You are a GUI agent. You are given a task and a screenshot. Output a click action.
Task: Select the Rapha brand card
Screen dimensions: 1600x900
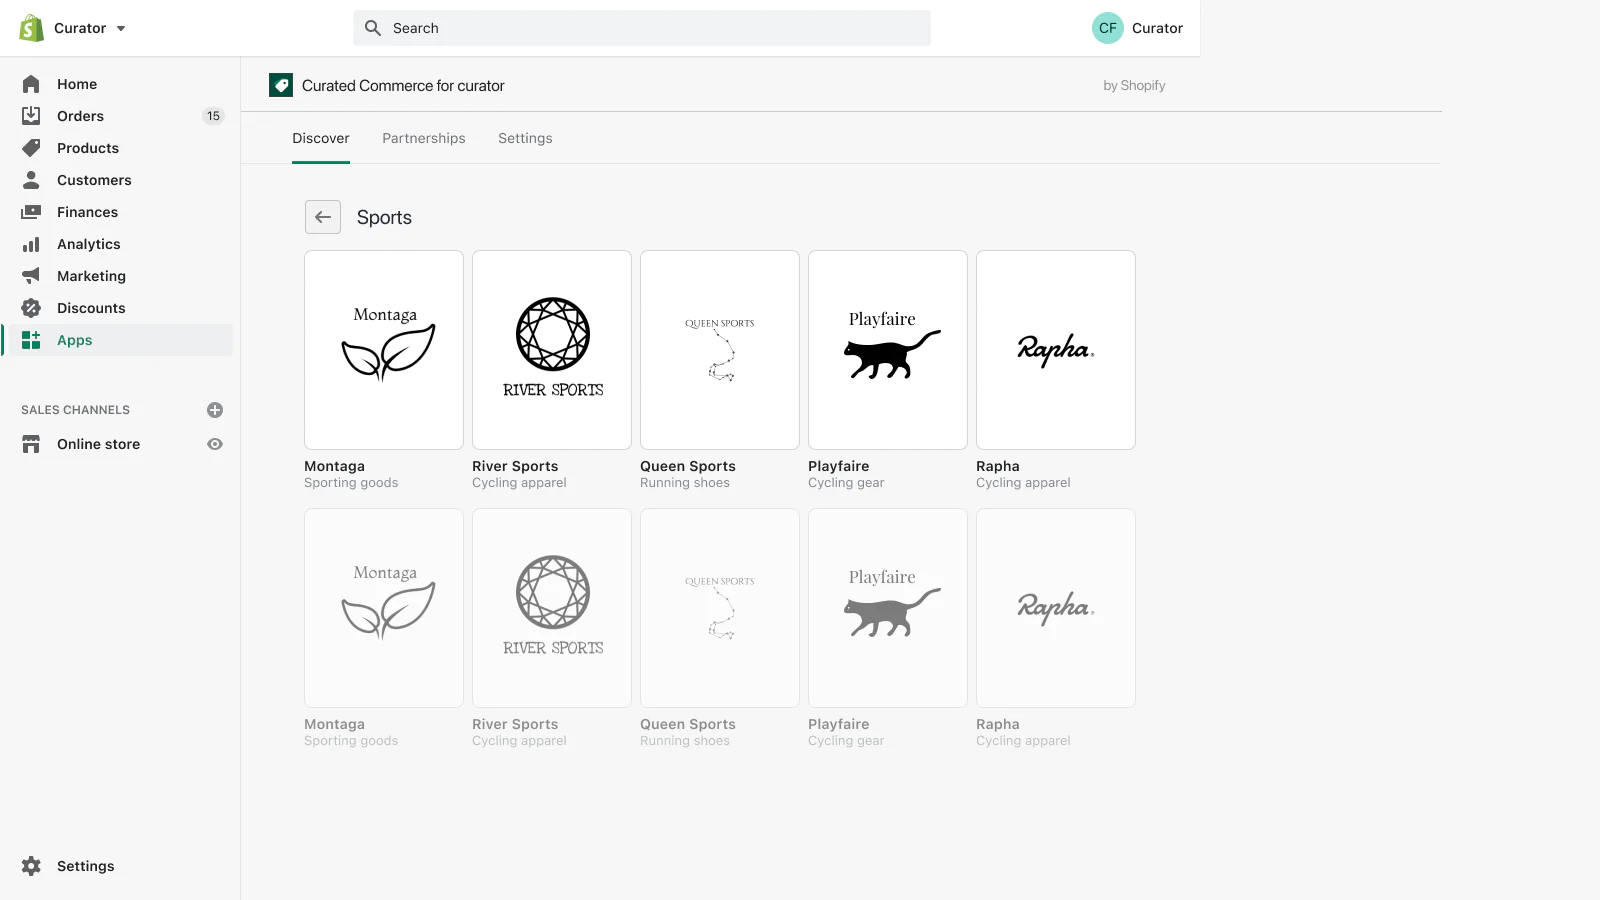point(1055,350)
